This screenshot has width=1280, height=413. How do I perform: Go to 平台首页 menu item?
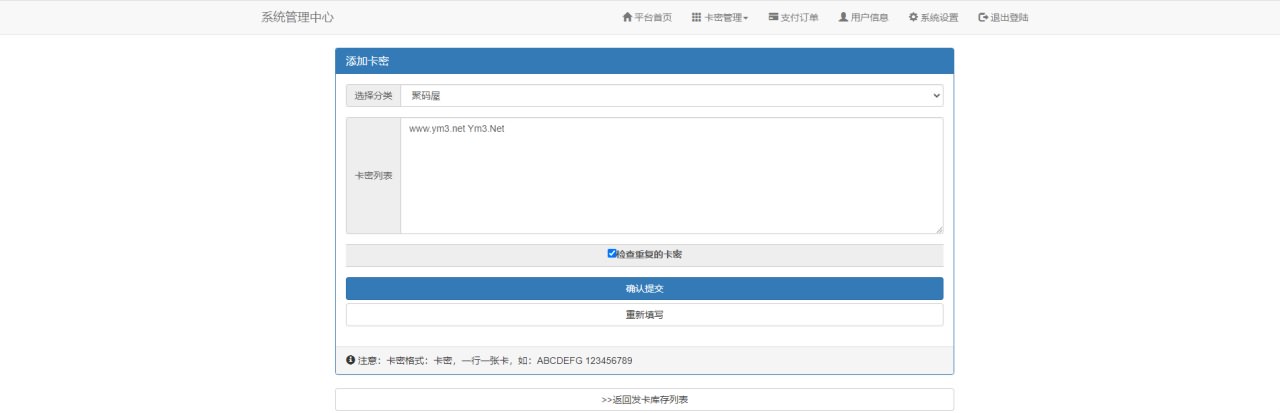[x=647, y=17]
